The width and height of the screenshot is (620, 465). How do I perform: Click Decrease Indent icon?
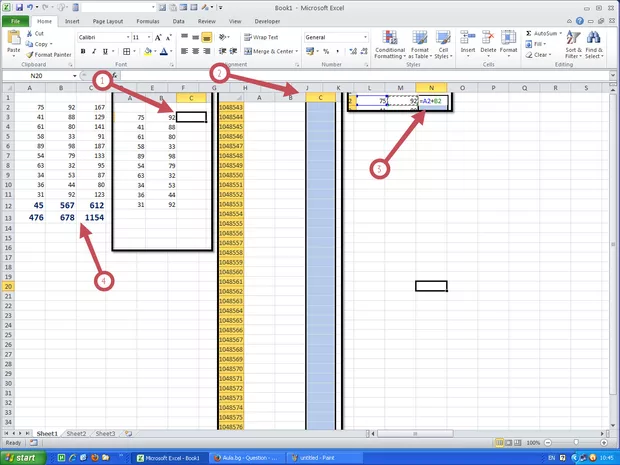coord(223,51)
